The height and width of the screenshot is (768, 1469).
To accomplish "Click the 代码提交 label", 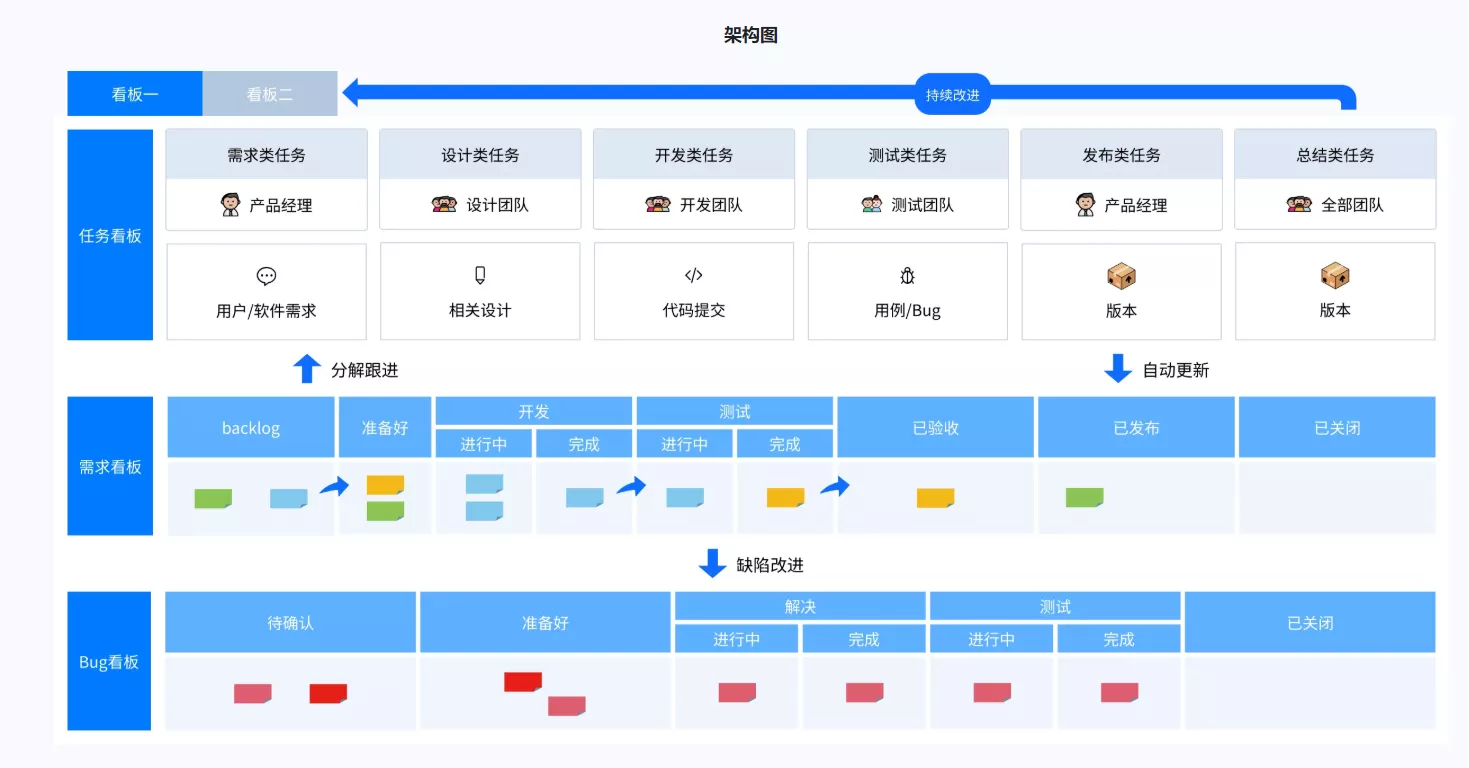I will coord(694,311).
